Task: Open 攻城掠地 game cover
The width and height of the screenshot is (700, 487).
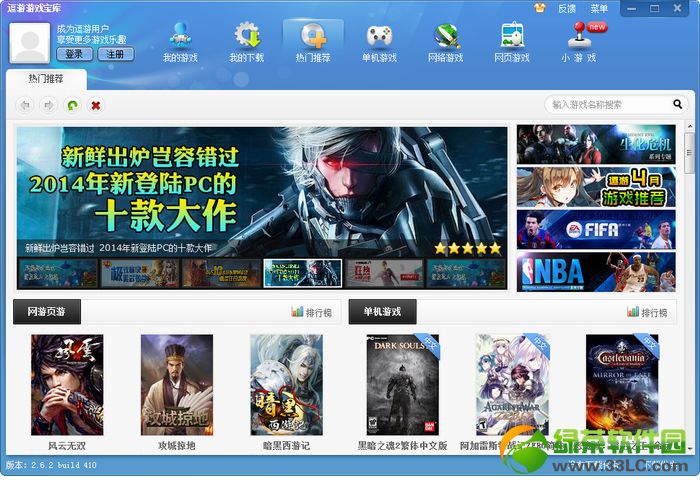Action: pos(177,385)
